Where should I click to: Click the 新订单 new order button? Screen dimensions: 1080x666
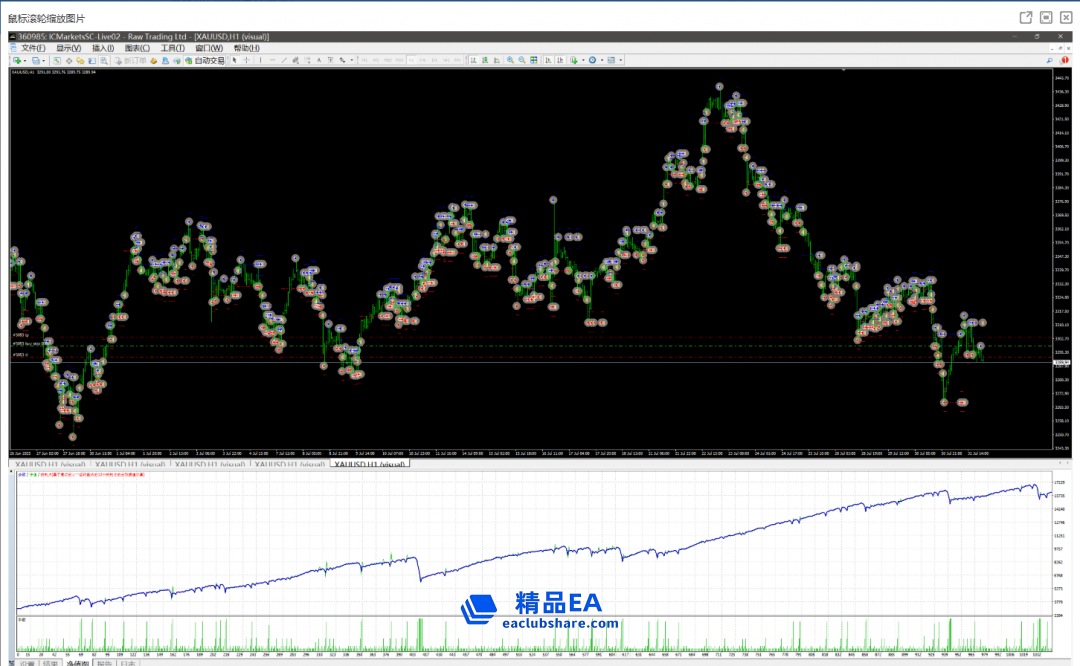click(x=131, y=60)
